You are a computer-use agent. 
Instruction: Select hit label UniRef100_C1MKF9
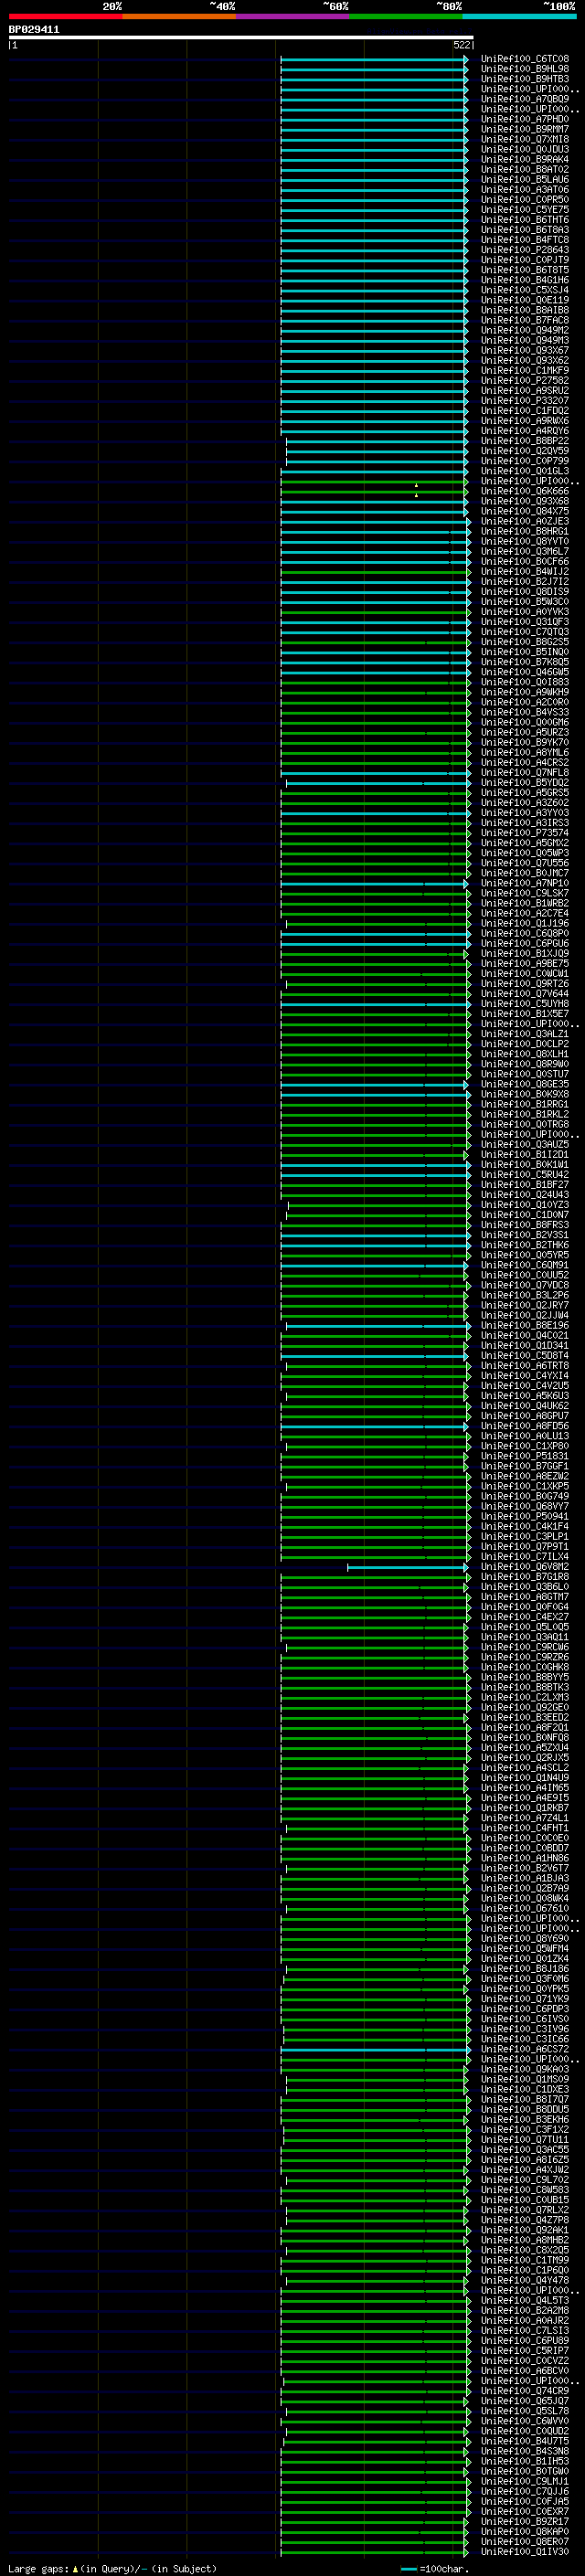pos(525,370)
